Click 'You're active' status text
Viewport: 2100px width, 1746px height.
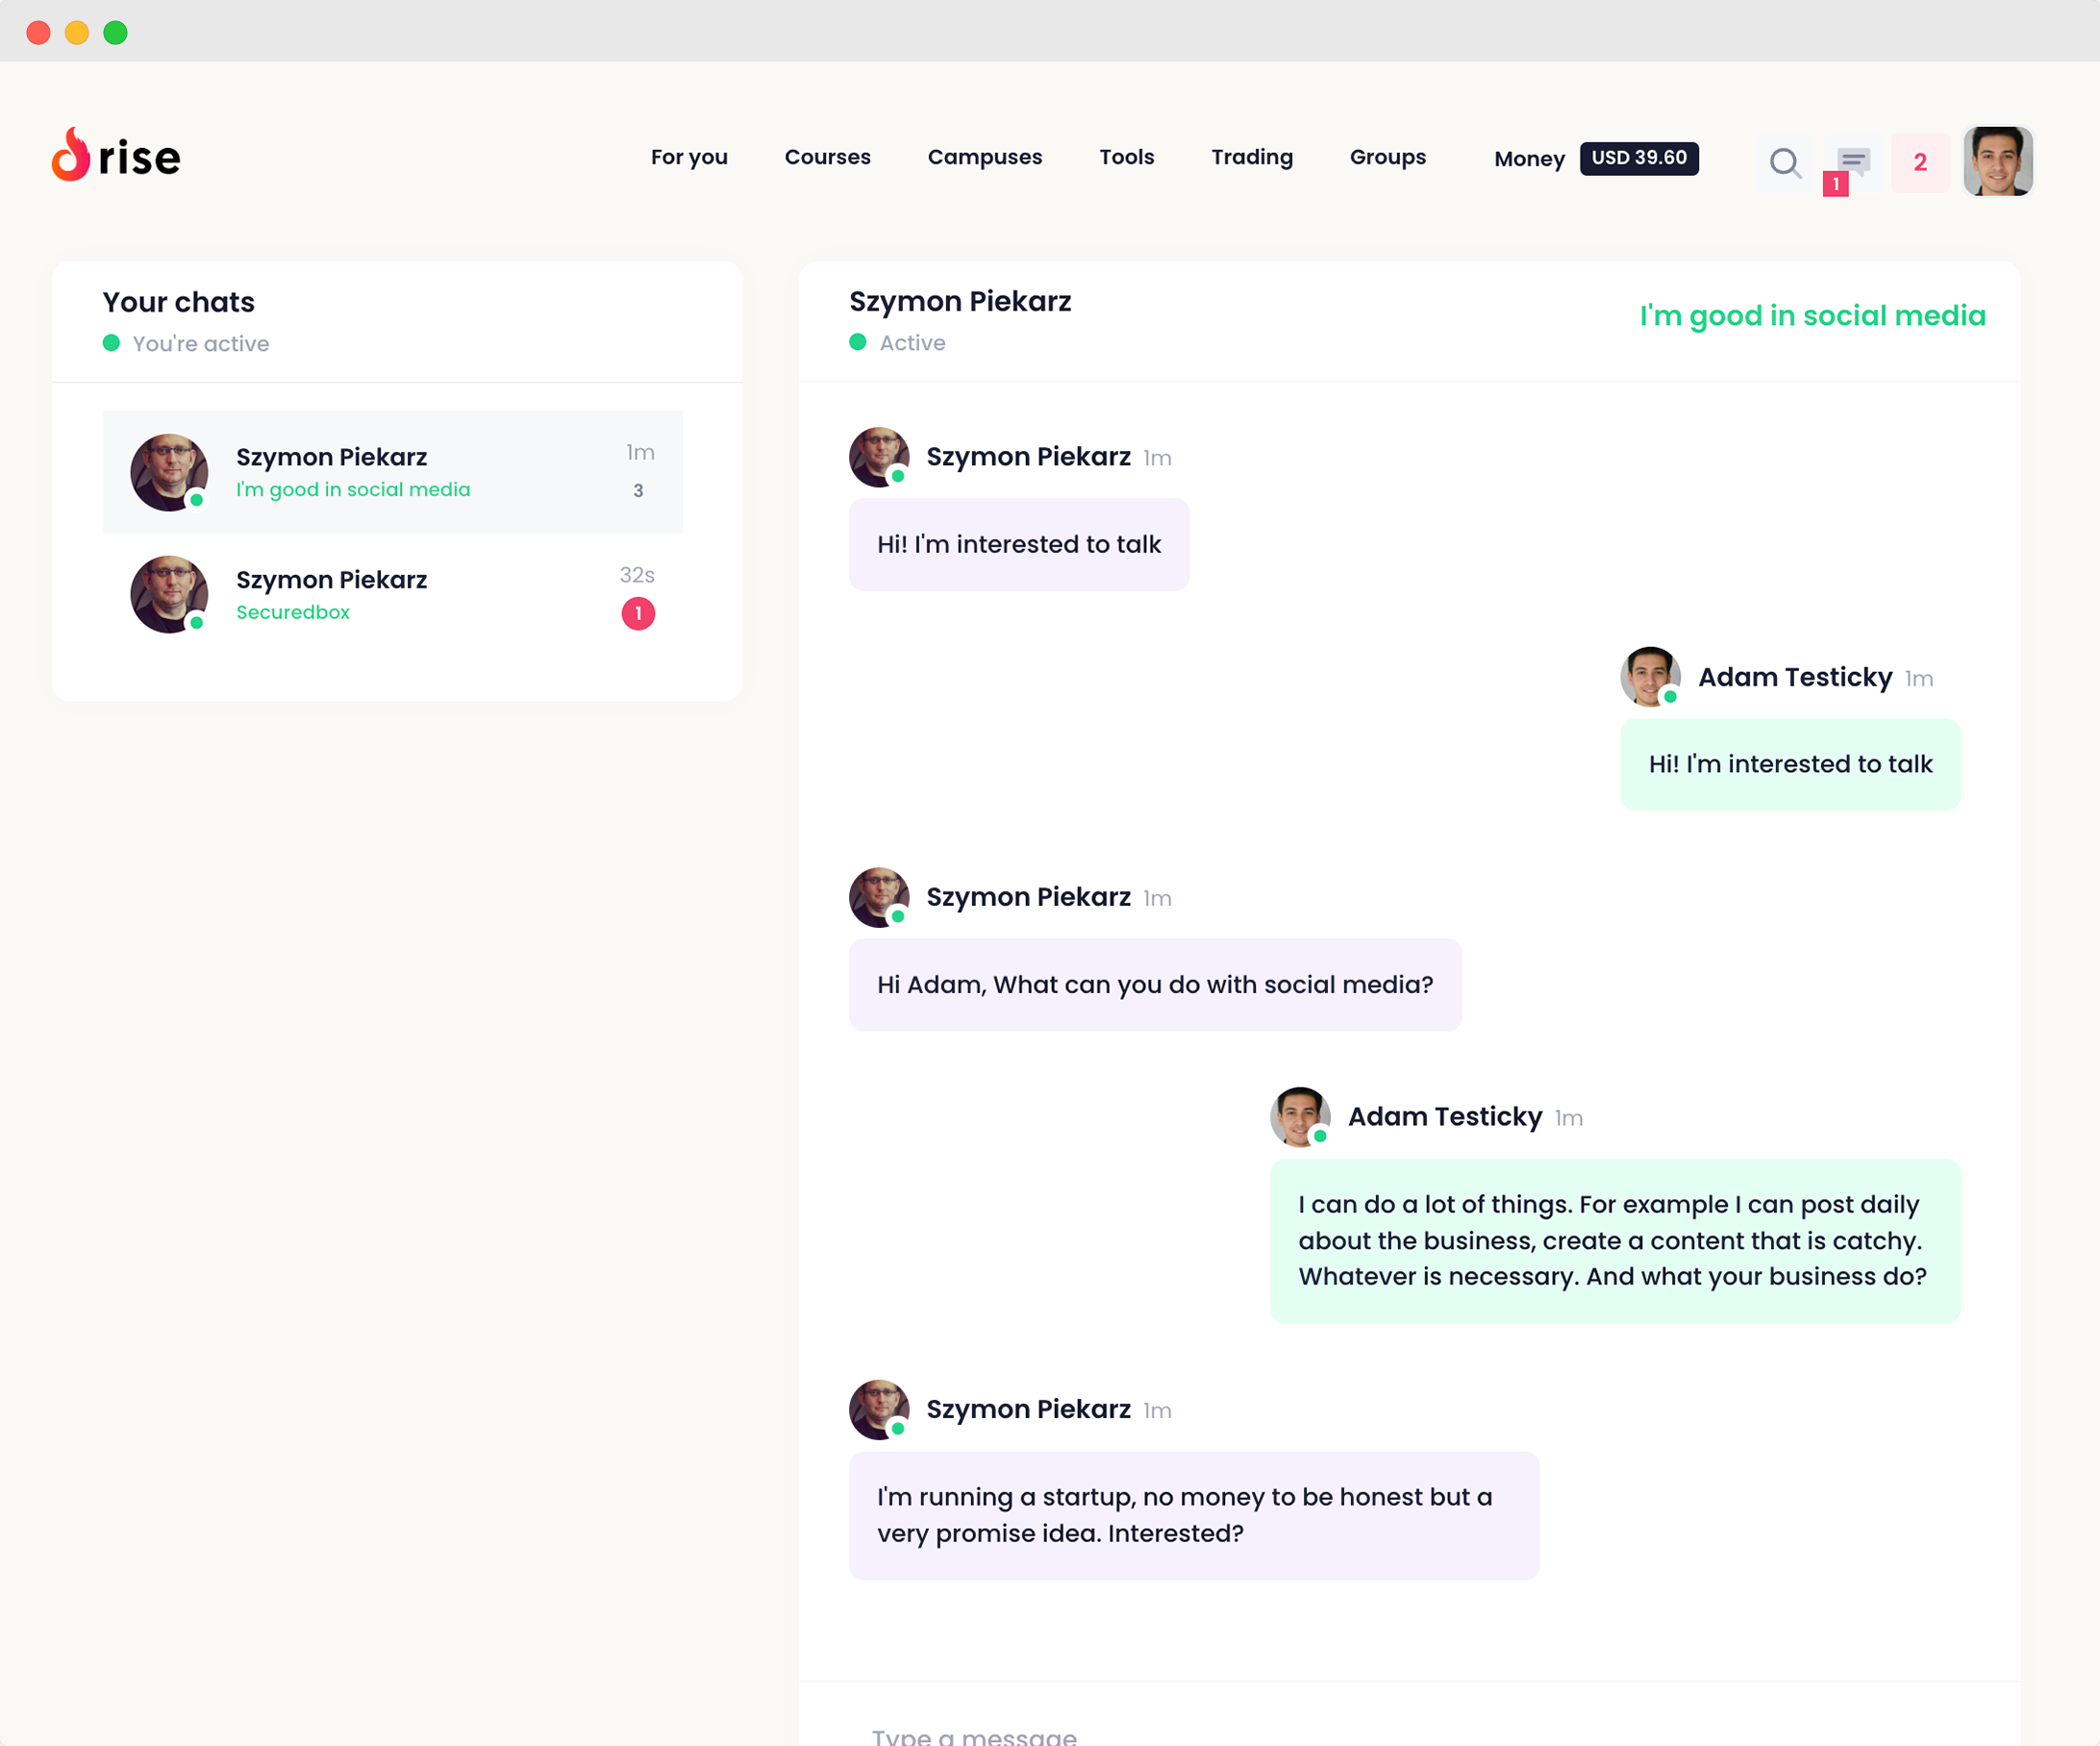pos(201,343)
